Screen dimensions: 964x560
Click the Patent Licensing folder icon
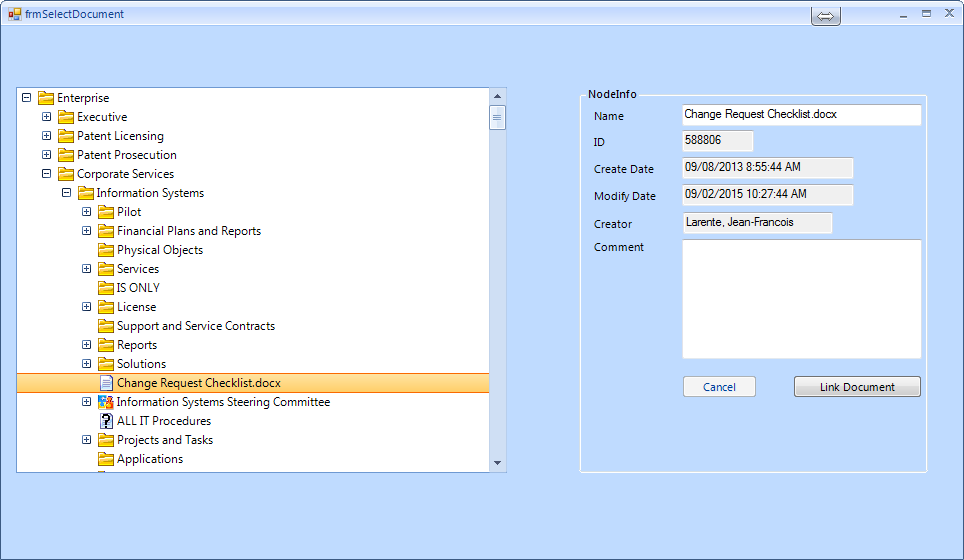point(66,136)
